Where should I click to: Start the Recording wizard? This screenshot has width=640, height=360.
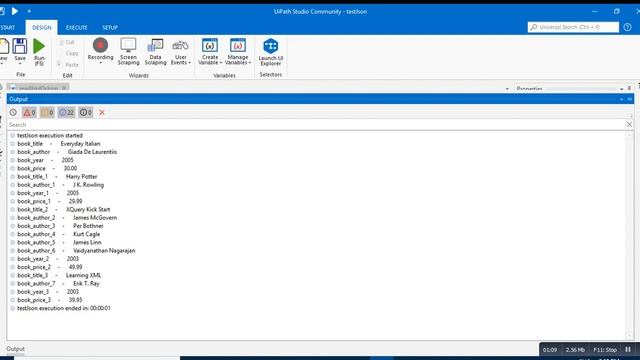click(x=100, y=50)
